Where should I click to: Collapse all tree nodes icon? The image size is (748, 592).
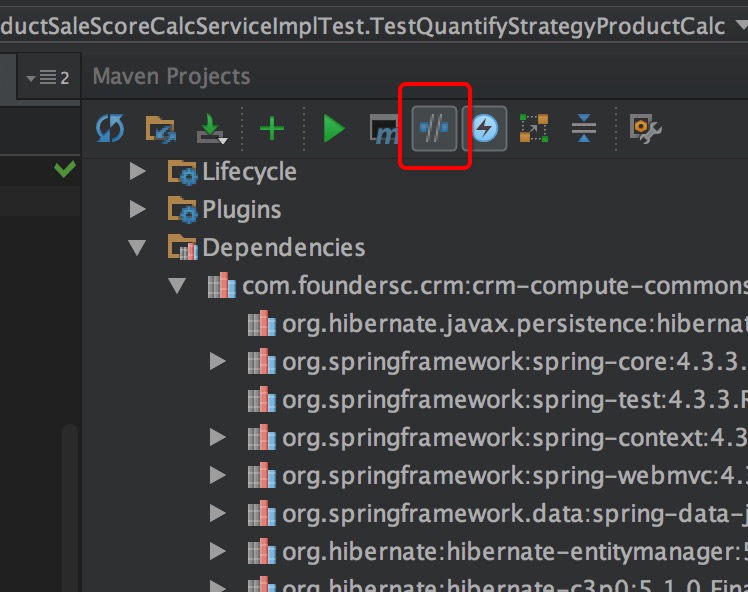click(584, 128)
